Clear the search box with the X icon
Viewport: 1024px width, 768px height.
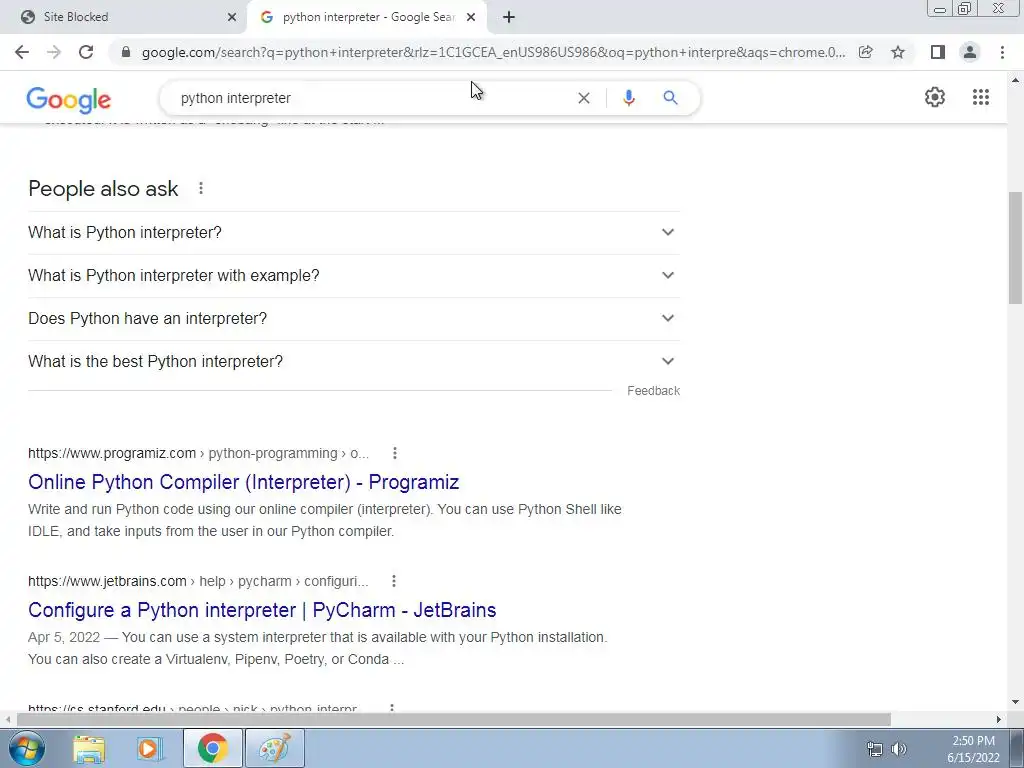[x=584, y=98]
